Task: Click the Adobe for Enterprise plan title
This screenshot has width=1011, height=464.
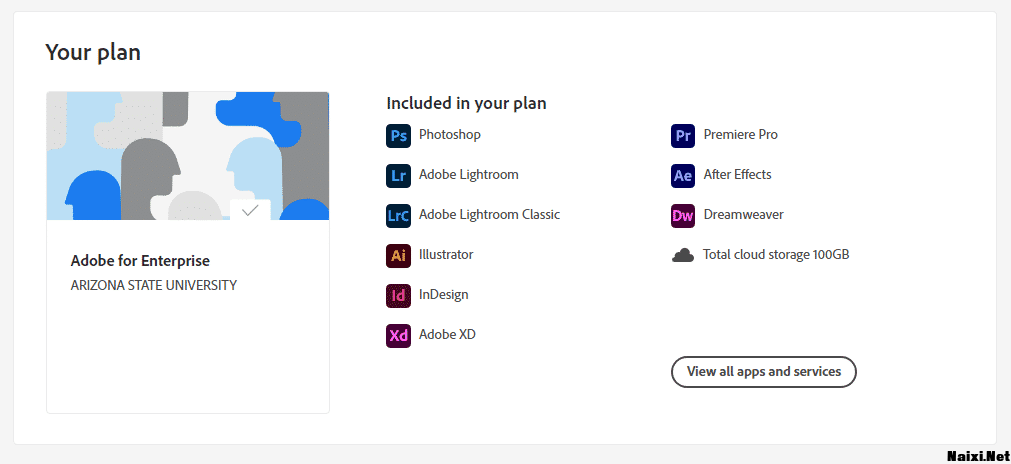Action: pos(140,261)
